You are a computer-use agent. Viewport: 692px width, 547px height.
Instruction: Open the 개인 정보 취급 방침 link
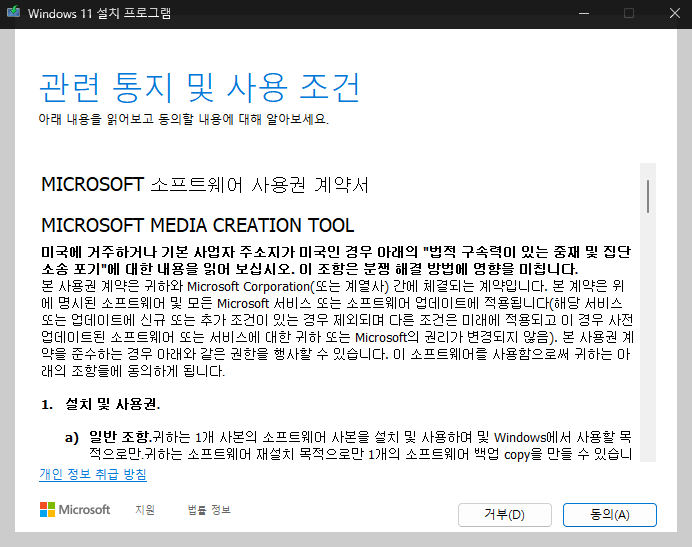(93, 474)
